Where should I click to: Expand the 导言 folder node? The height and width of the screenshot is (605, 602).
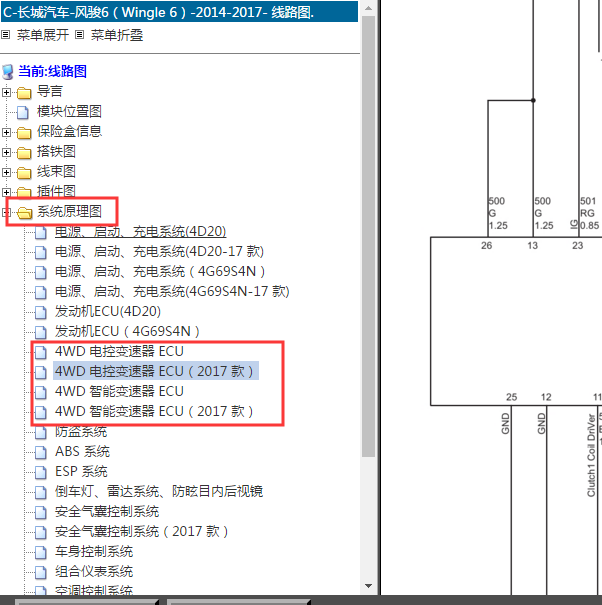pyautogui.click(x=6, y=92)
